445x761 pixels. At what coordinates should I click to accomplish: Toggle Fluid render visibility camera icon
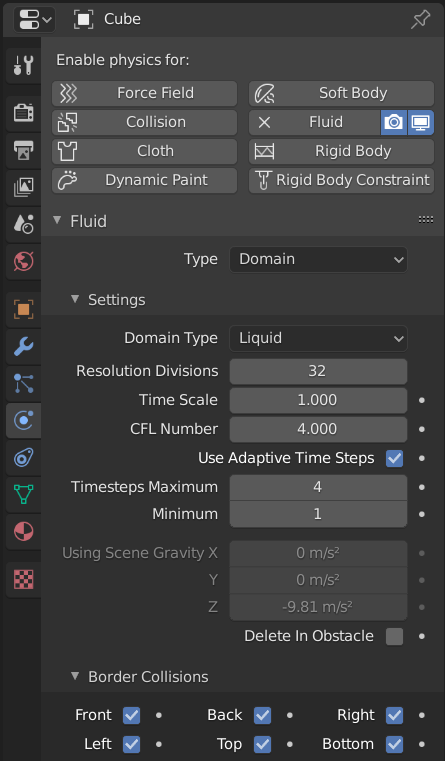(394, 122)
